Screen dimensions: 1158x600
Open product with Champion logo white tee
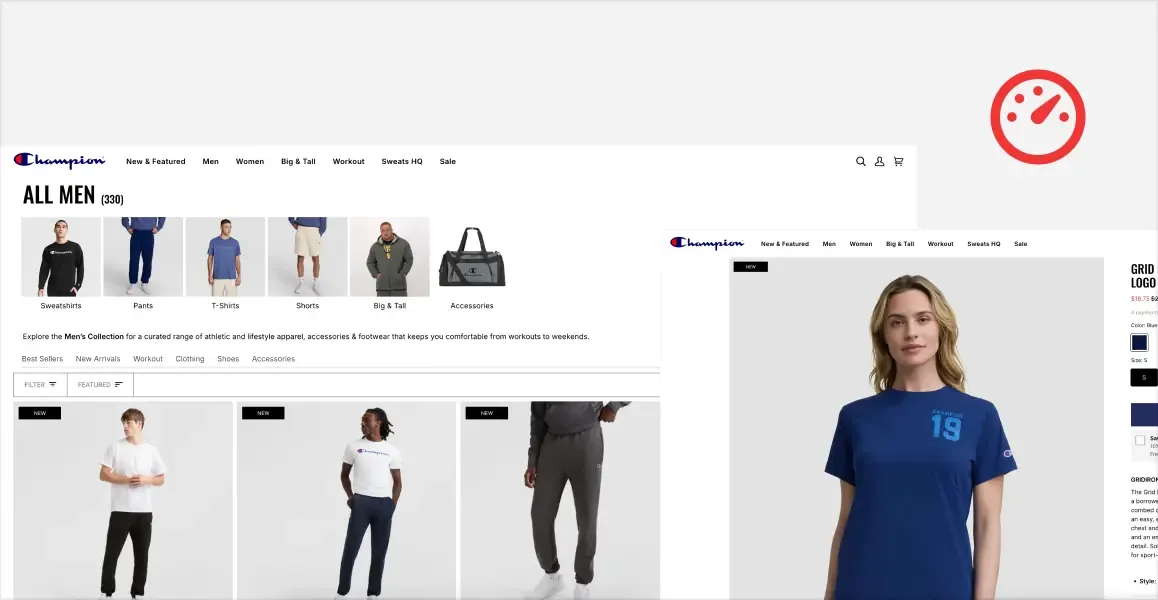[346, 500]
